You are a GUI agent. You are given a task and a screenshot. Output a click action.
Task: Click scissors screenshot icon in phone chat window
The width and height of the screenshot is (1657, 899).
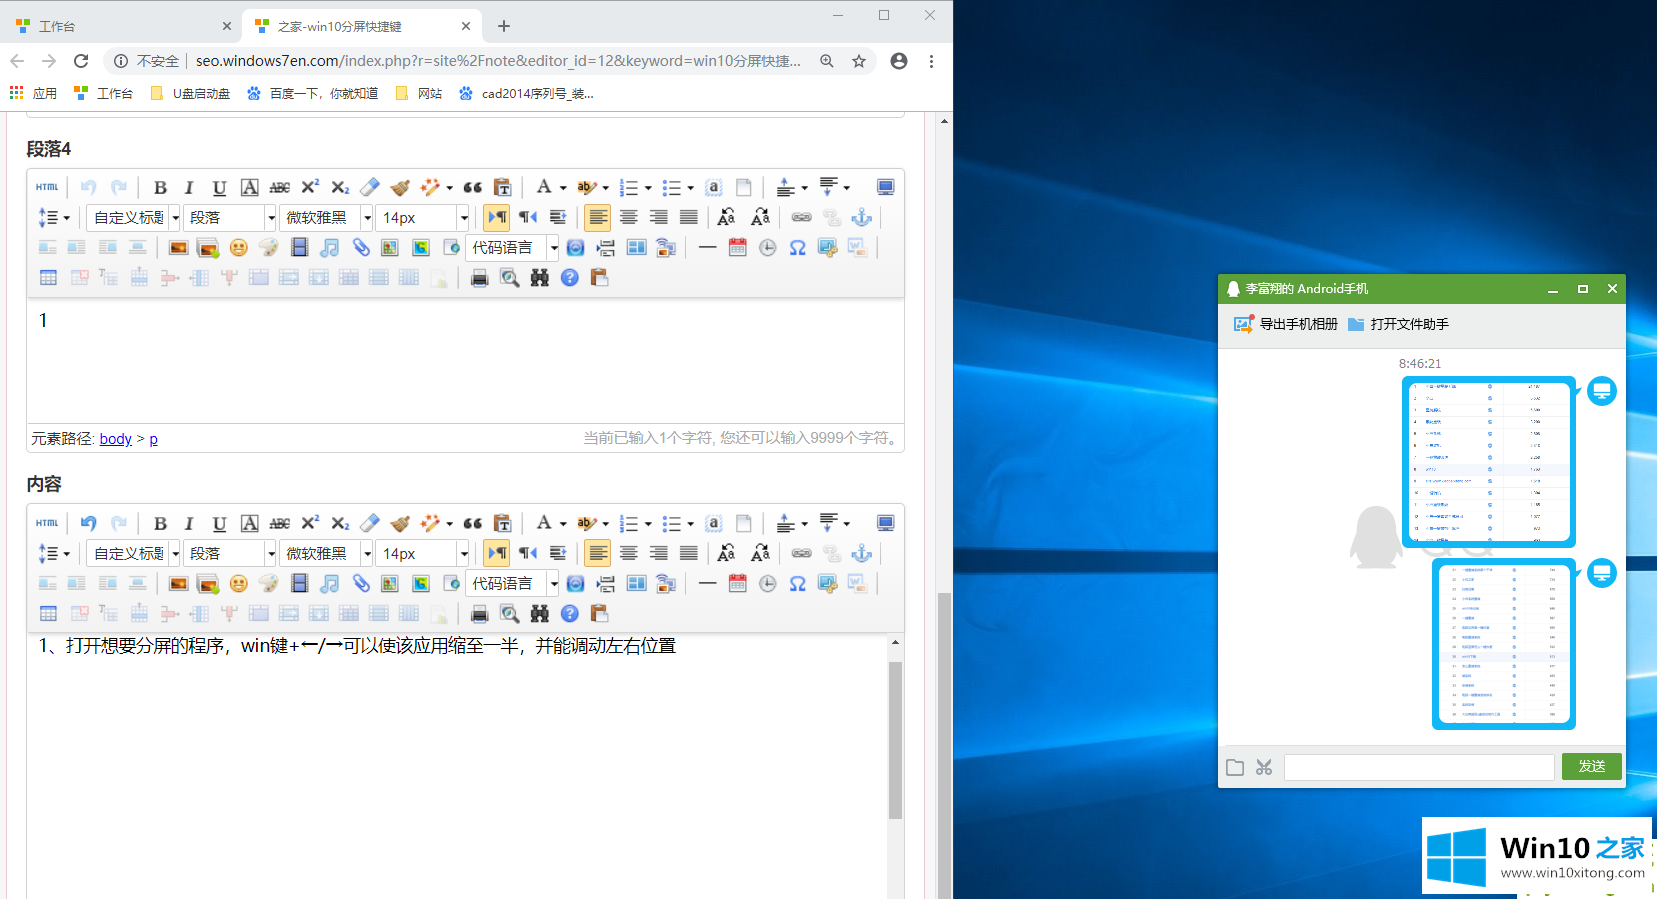pos(1264,767)
